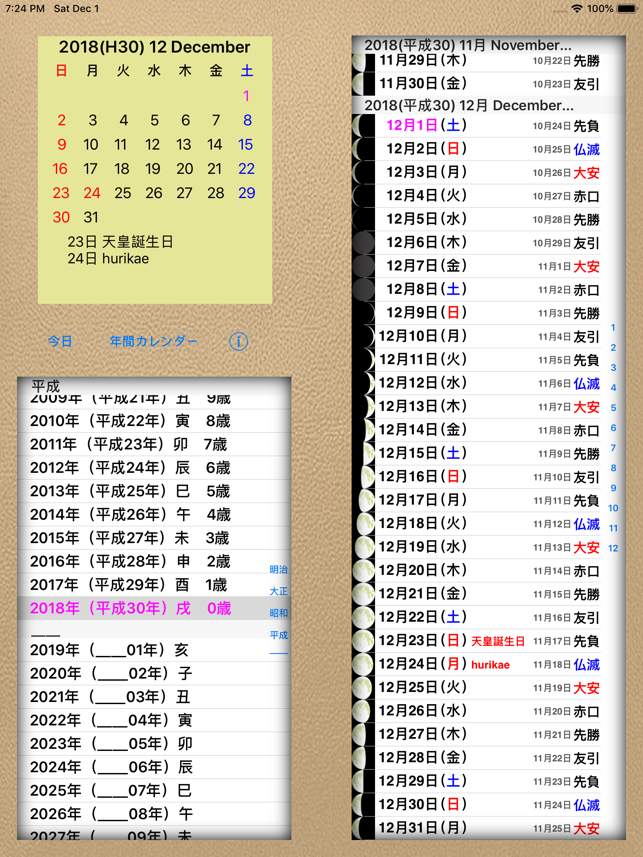Tap the moon icon beside 12月15日
The height and width of the screenshot is (857, 643).
click(363, 453)
